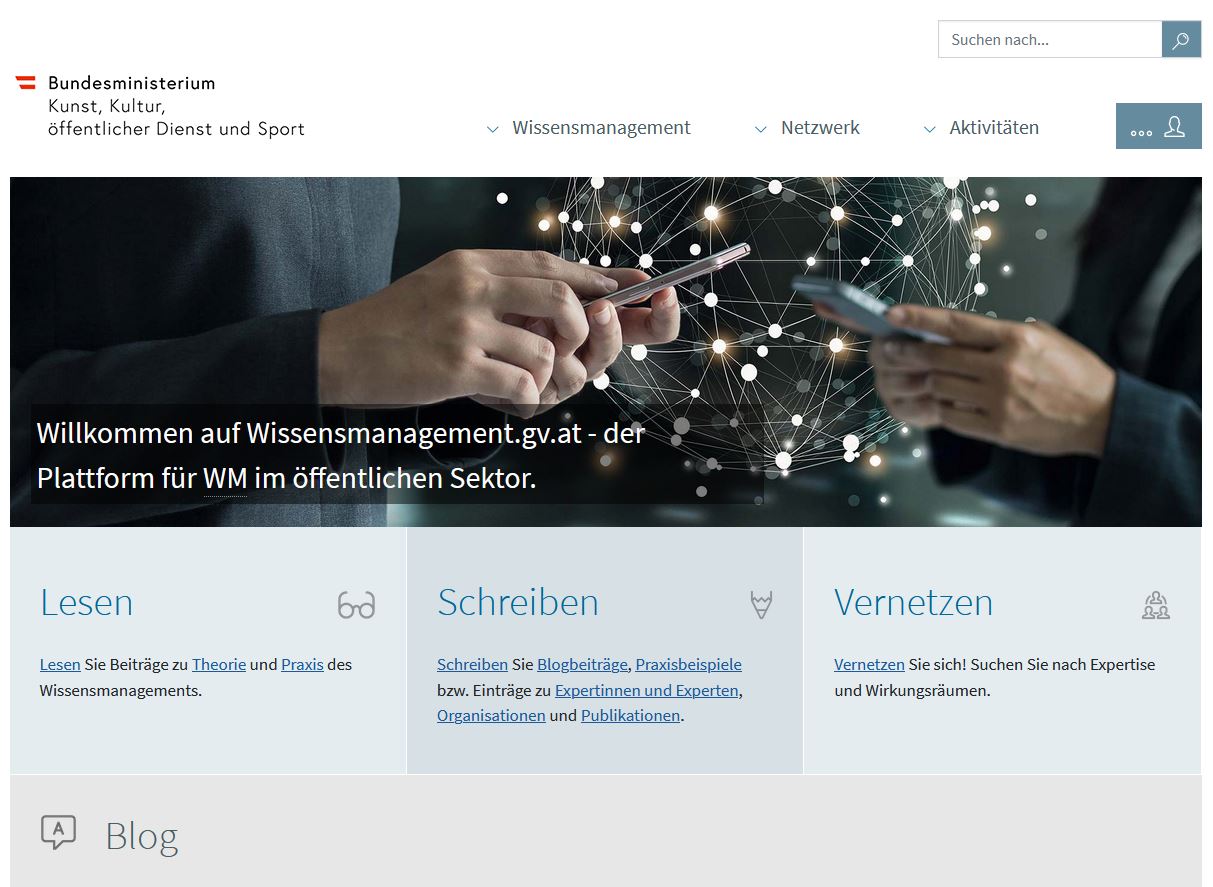
Task: Click the magnifier search button
Action: point(1181,40)
